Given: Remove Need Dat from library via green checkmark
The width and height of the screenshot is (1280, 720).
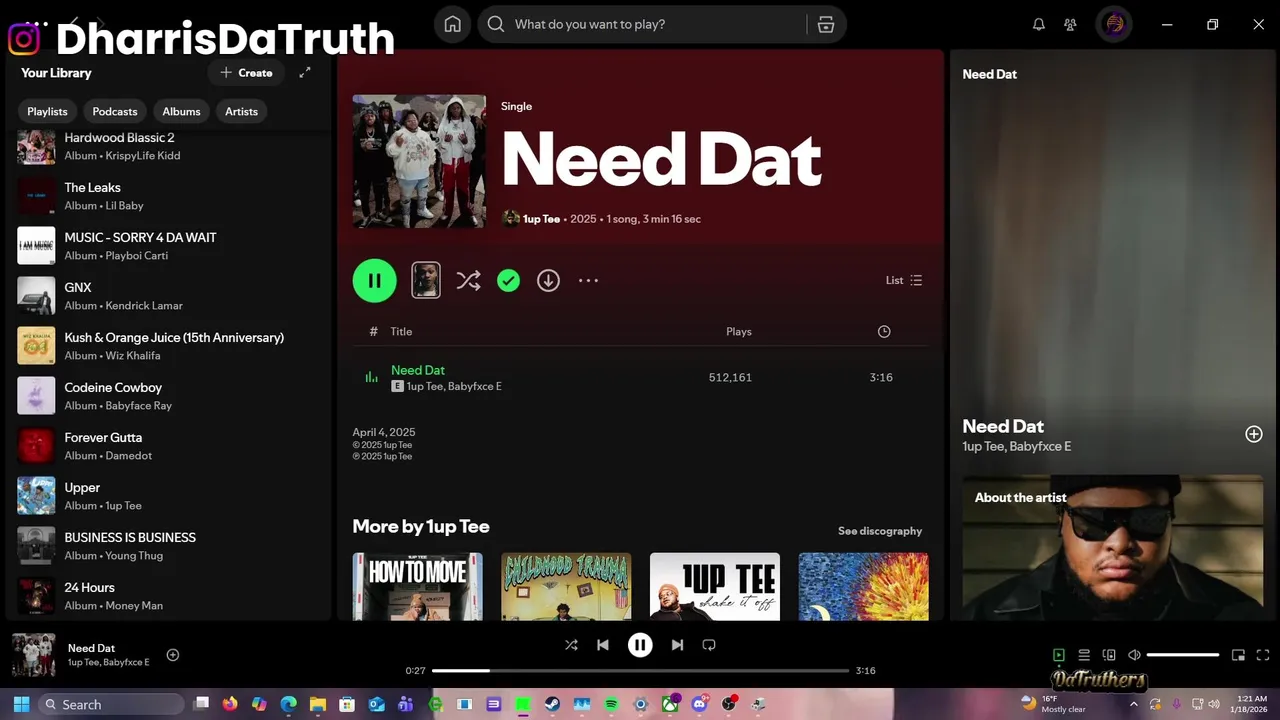Looking at the screenshot, I should [509, 281].
